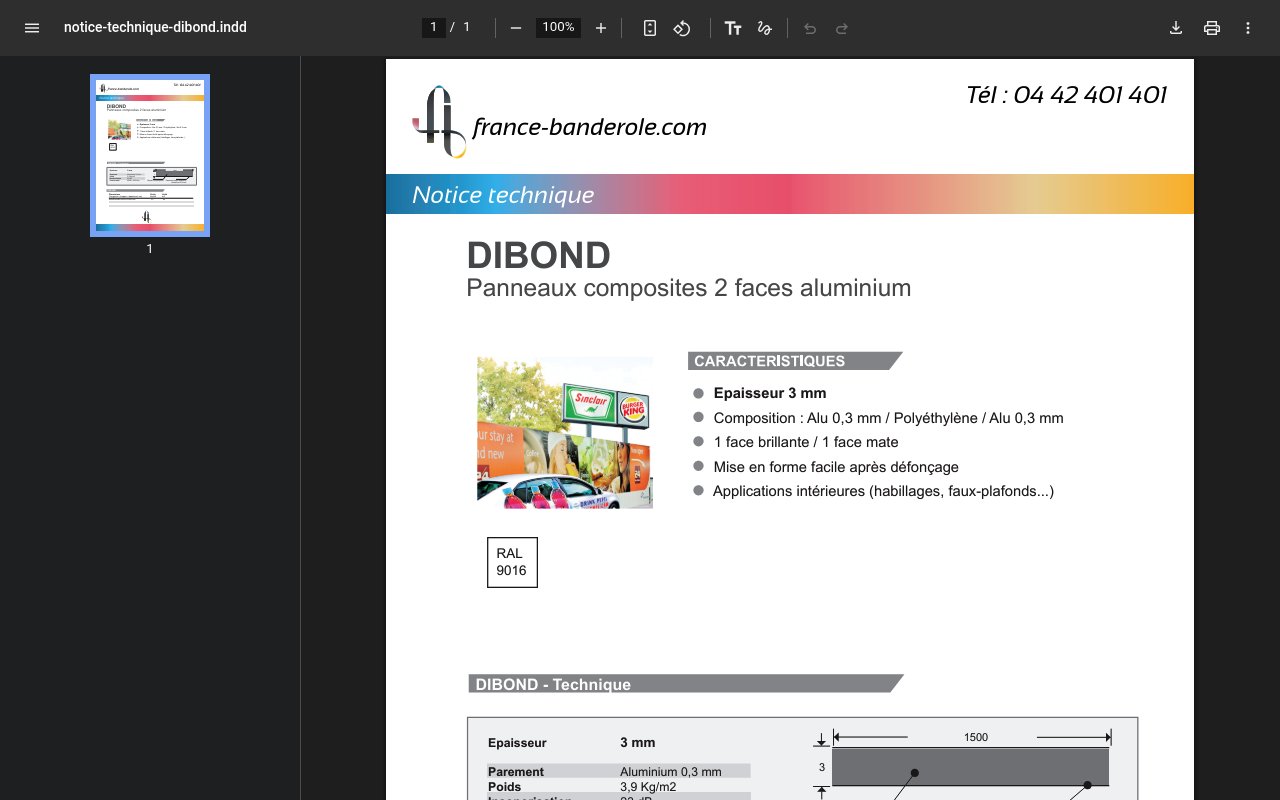Click the Epaisseur 3 mm bullet
Image resolution: width=1280 pixels, height=800 pixels.
770,393
